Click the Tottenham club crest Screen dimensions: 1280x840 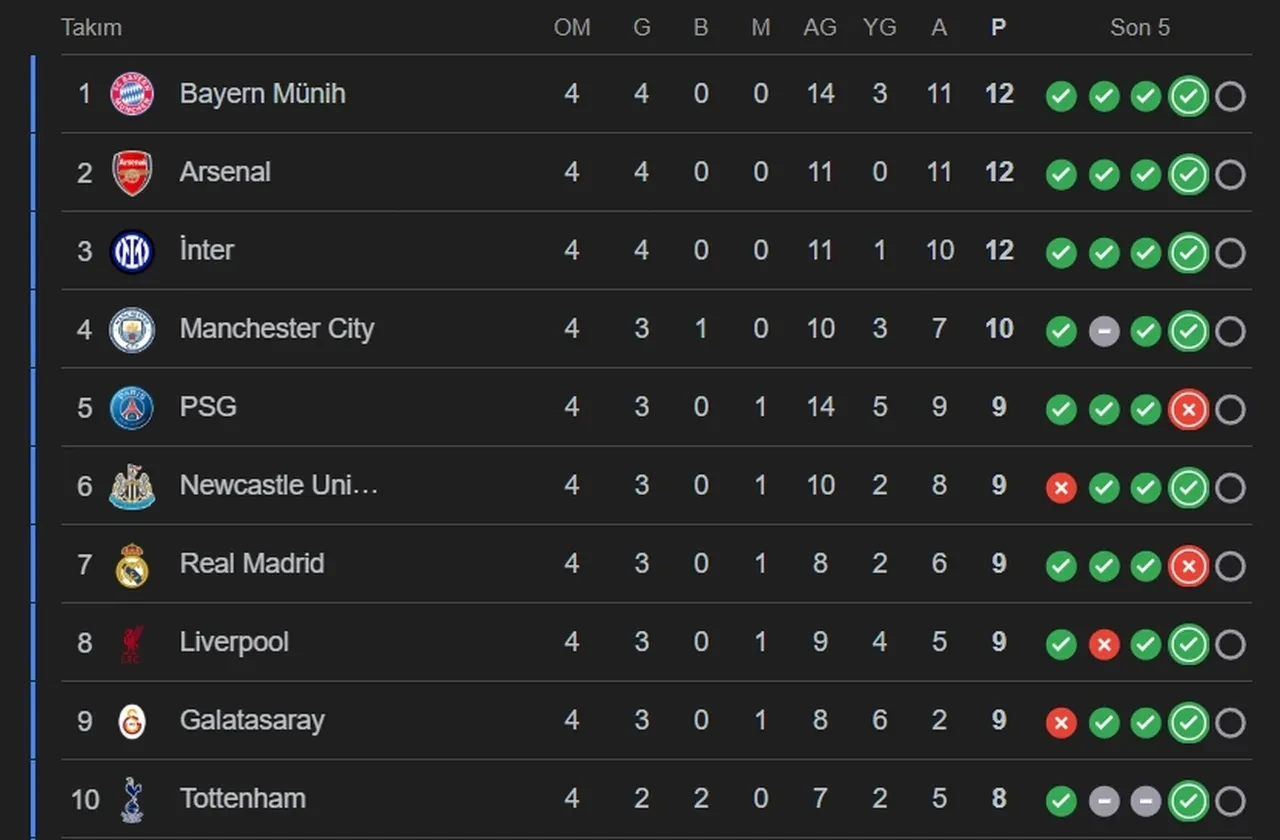(132, 800)
